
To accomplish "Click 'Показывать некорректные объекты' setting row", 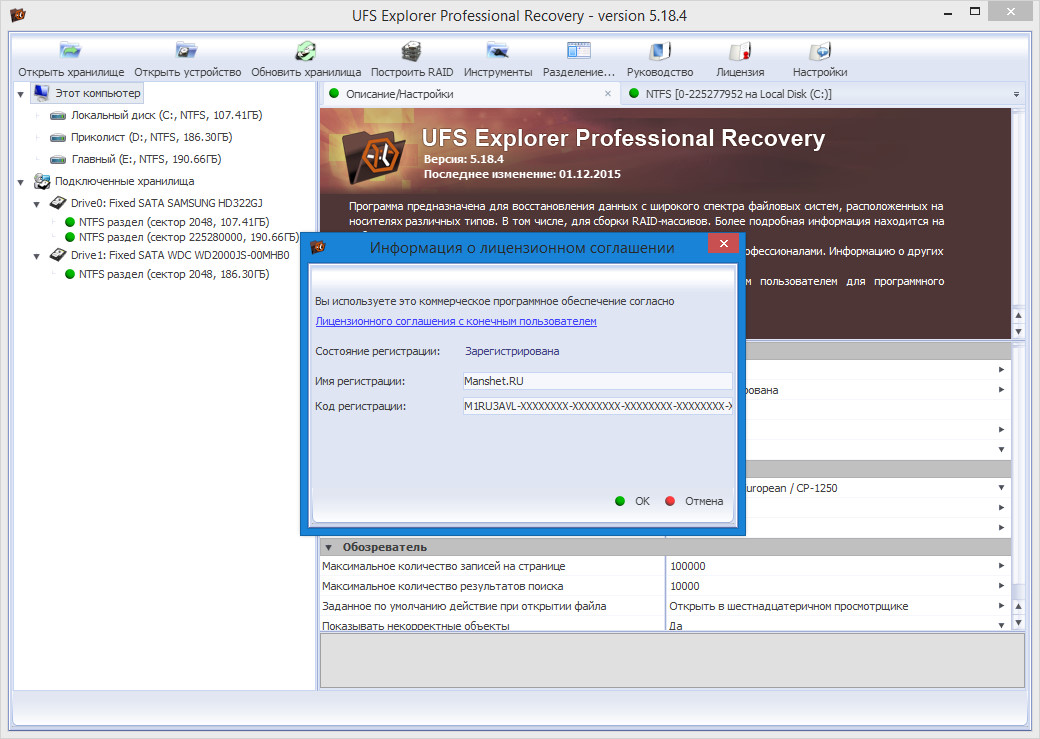I will tap(665, 625).
